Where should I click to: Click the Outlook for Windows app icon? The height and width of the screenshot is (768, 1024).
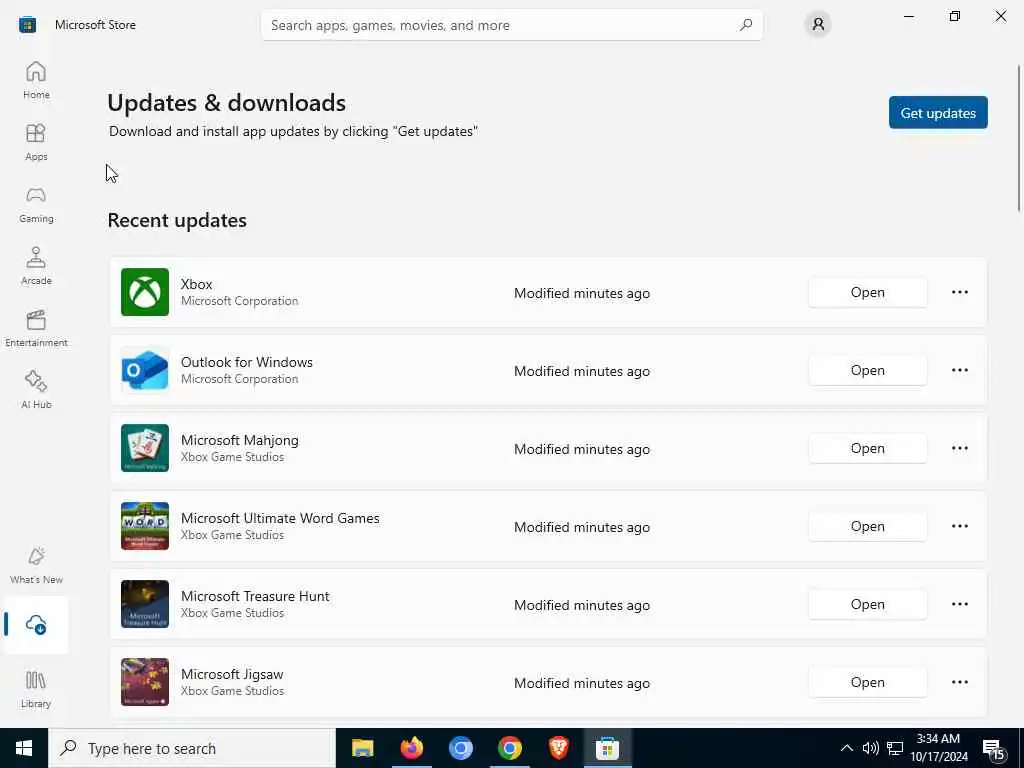tap(145, 370)
